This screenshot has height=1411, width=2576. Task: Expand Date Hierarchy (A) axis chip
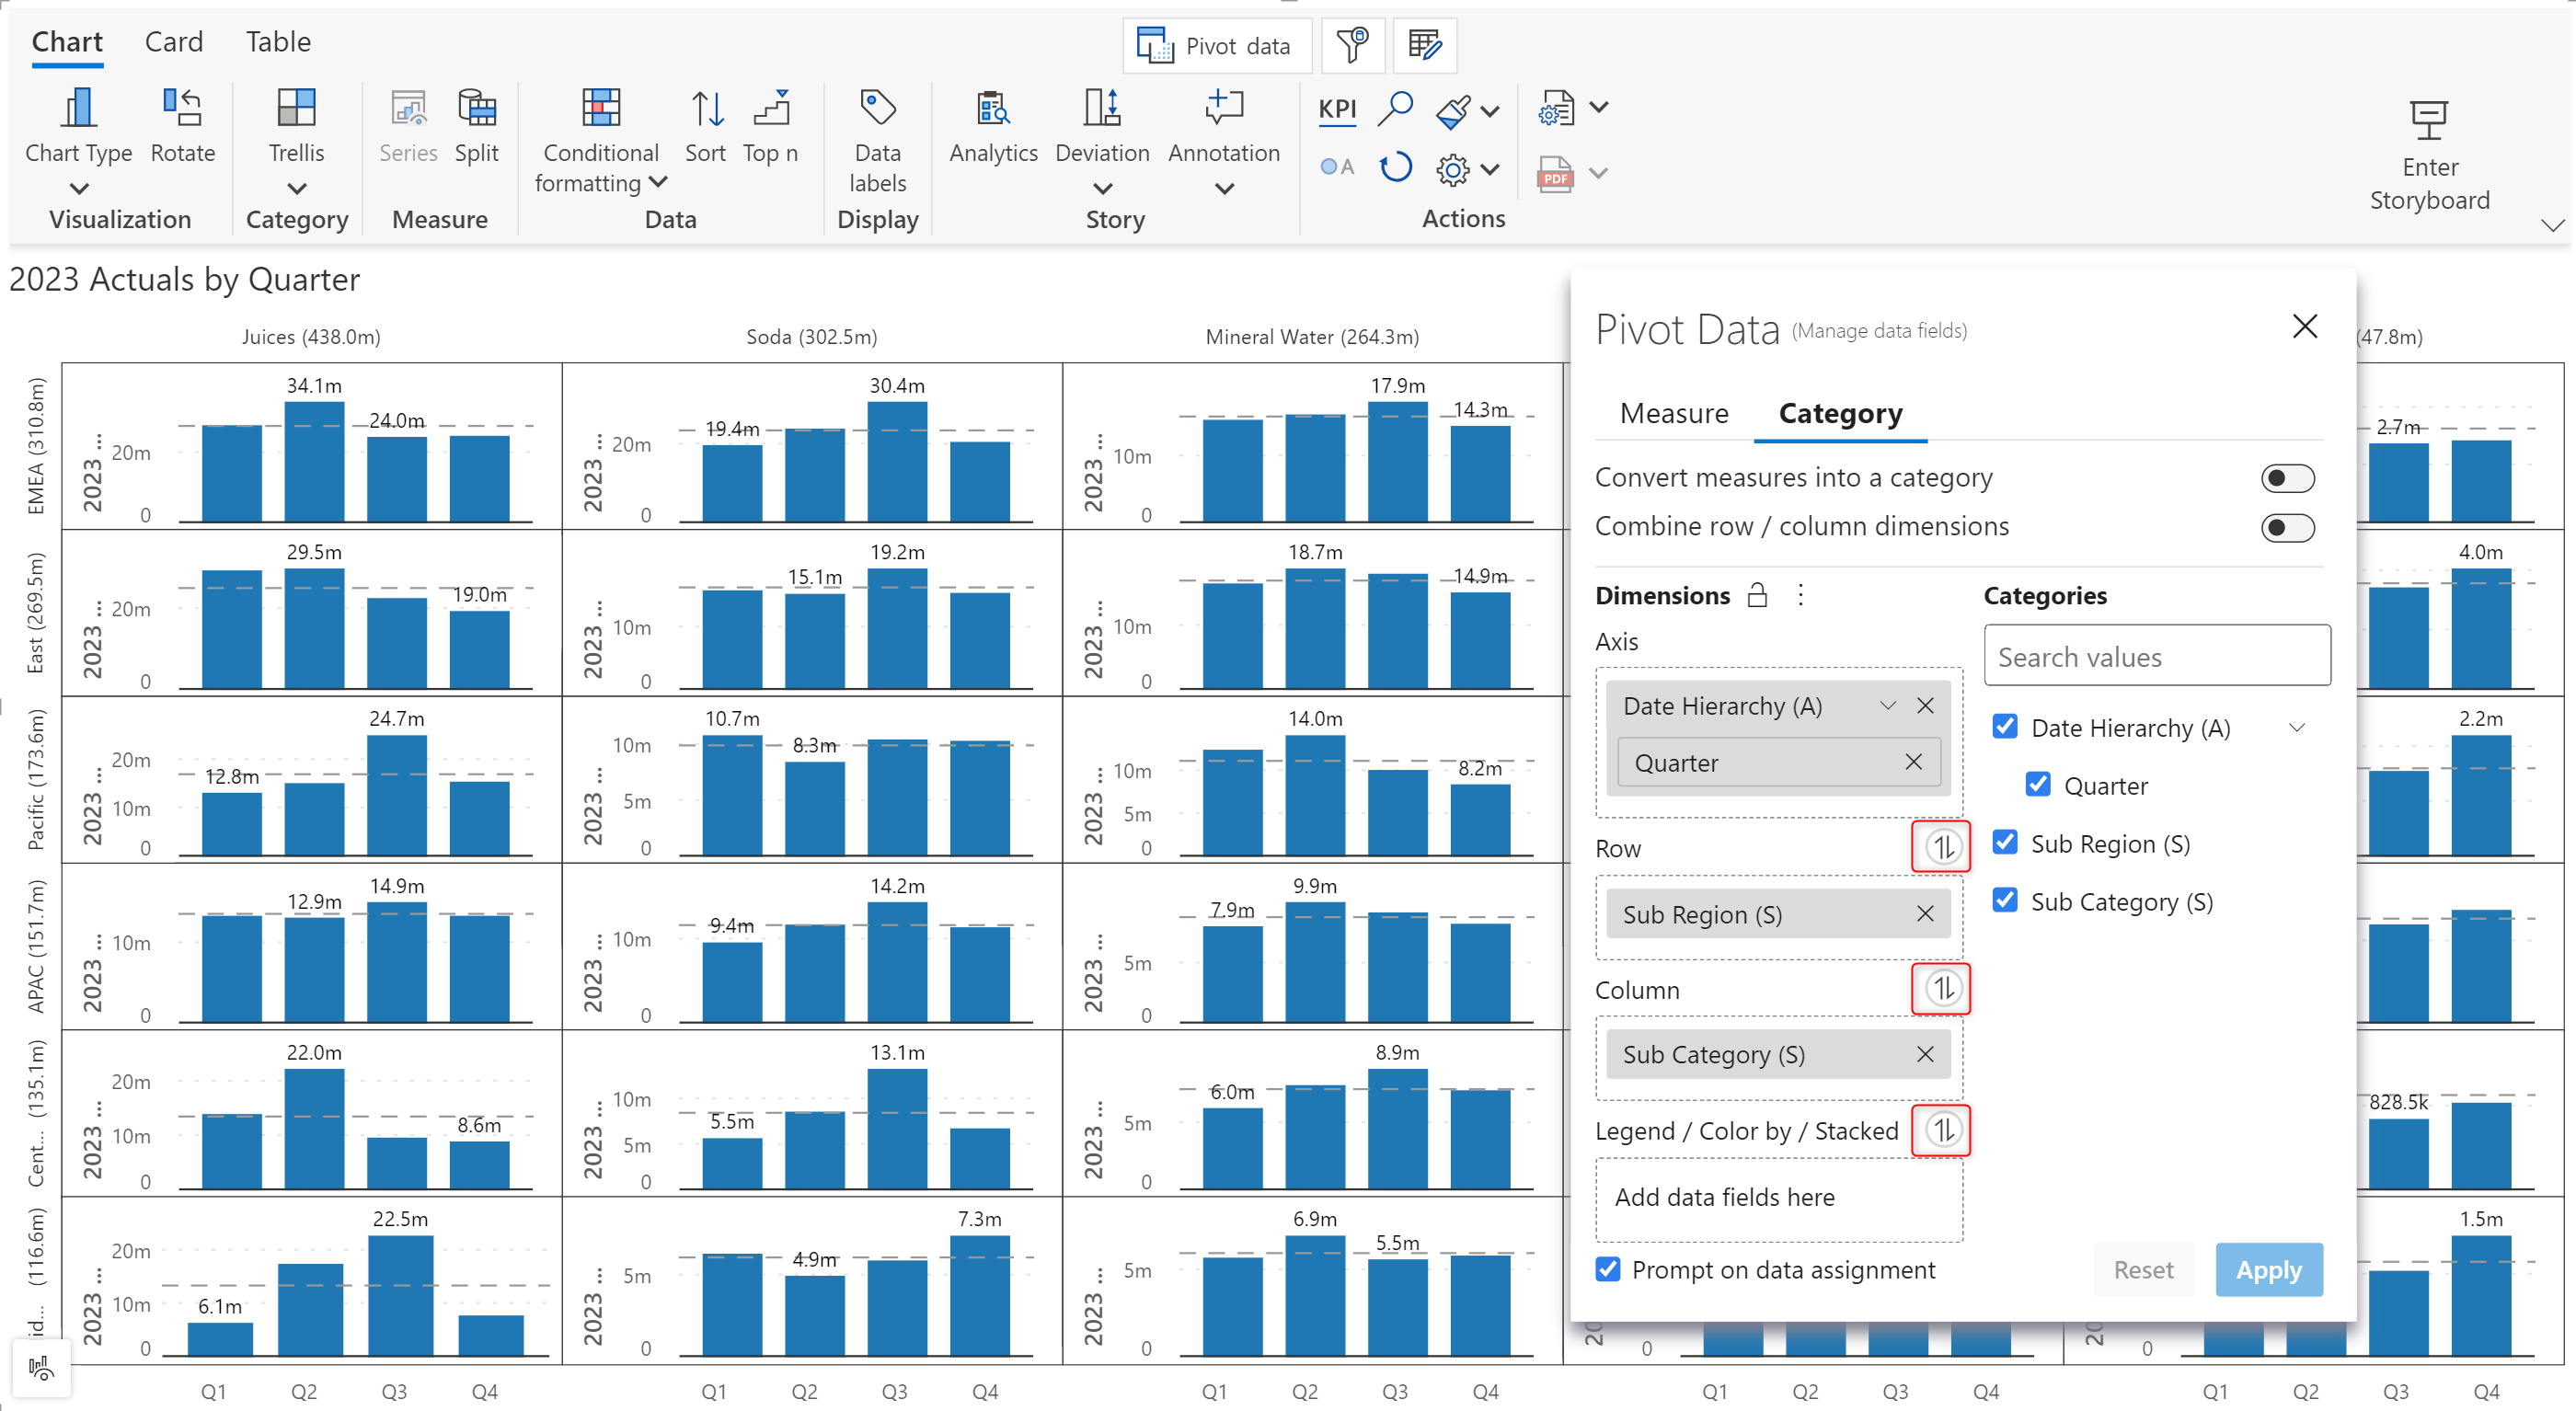point(1887,705)
